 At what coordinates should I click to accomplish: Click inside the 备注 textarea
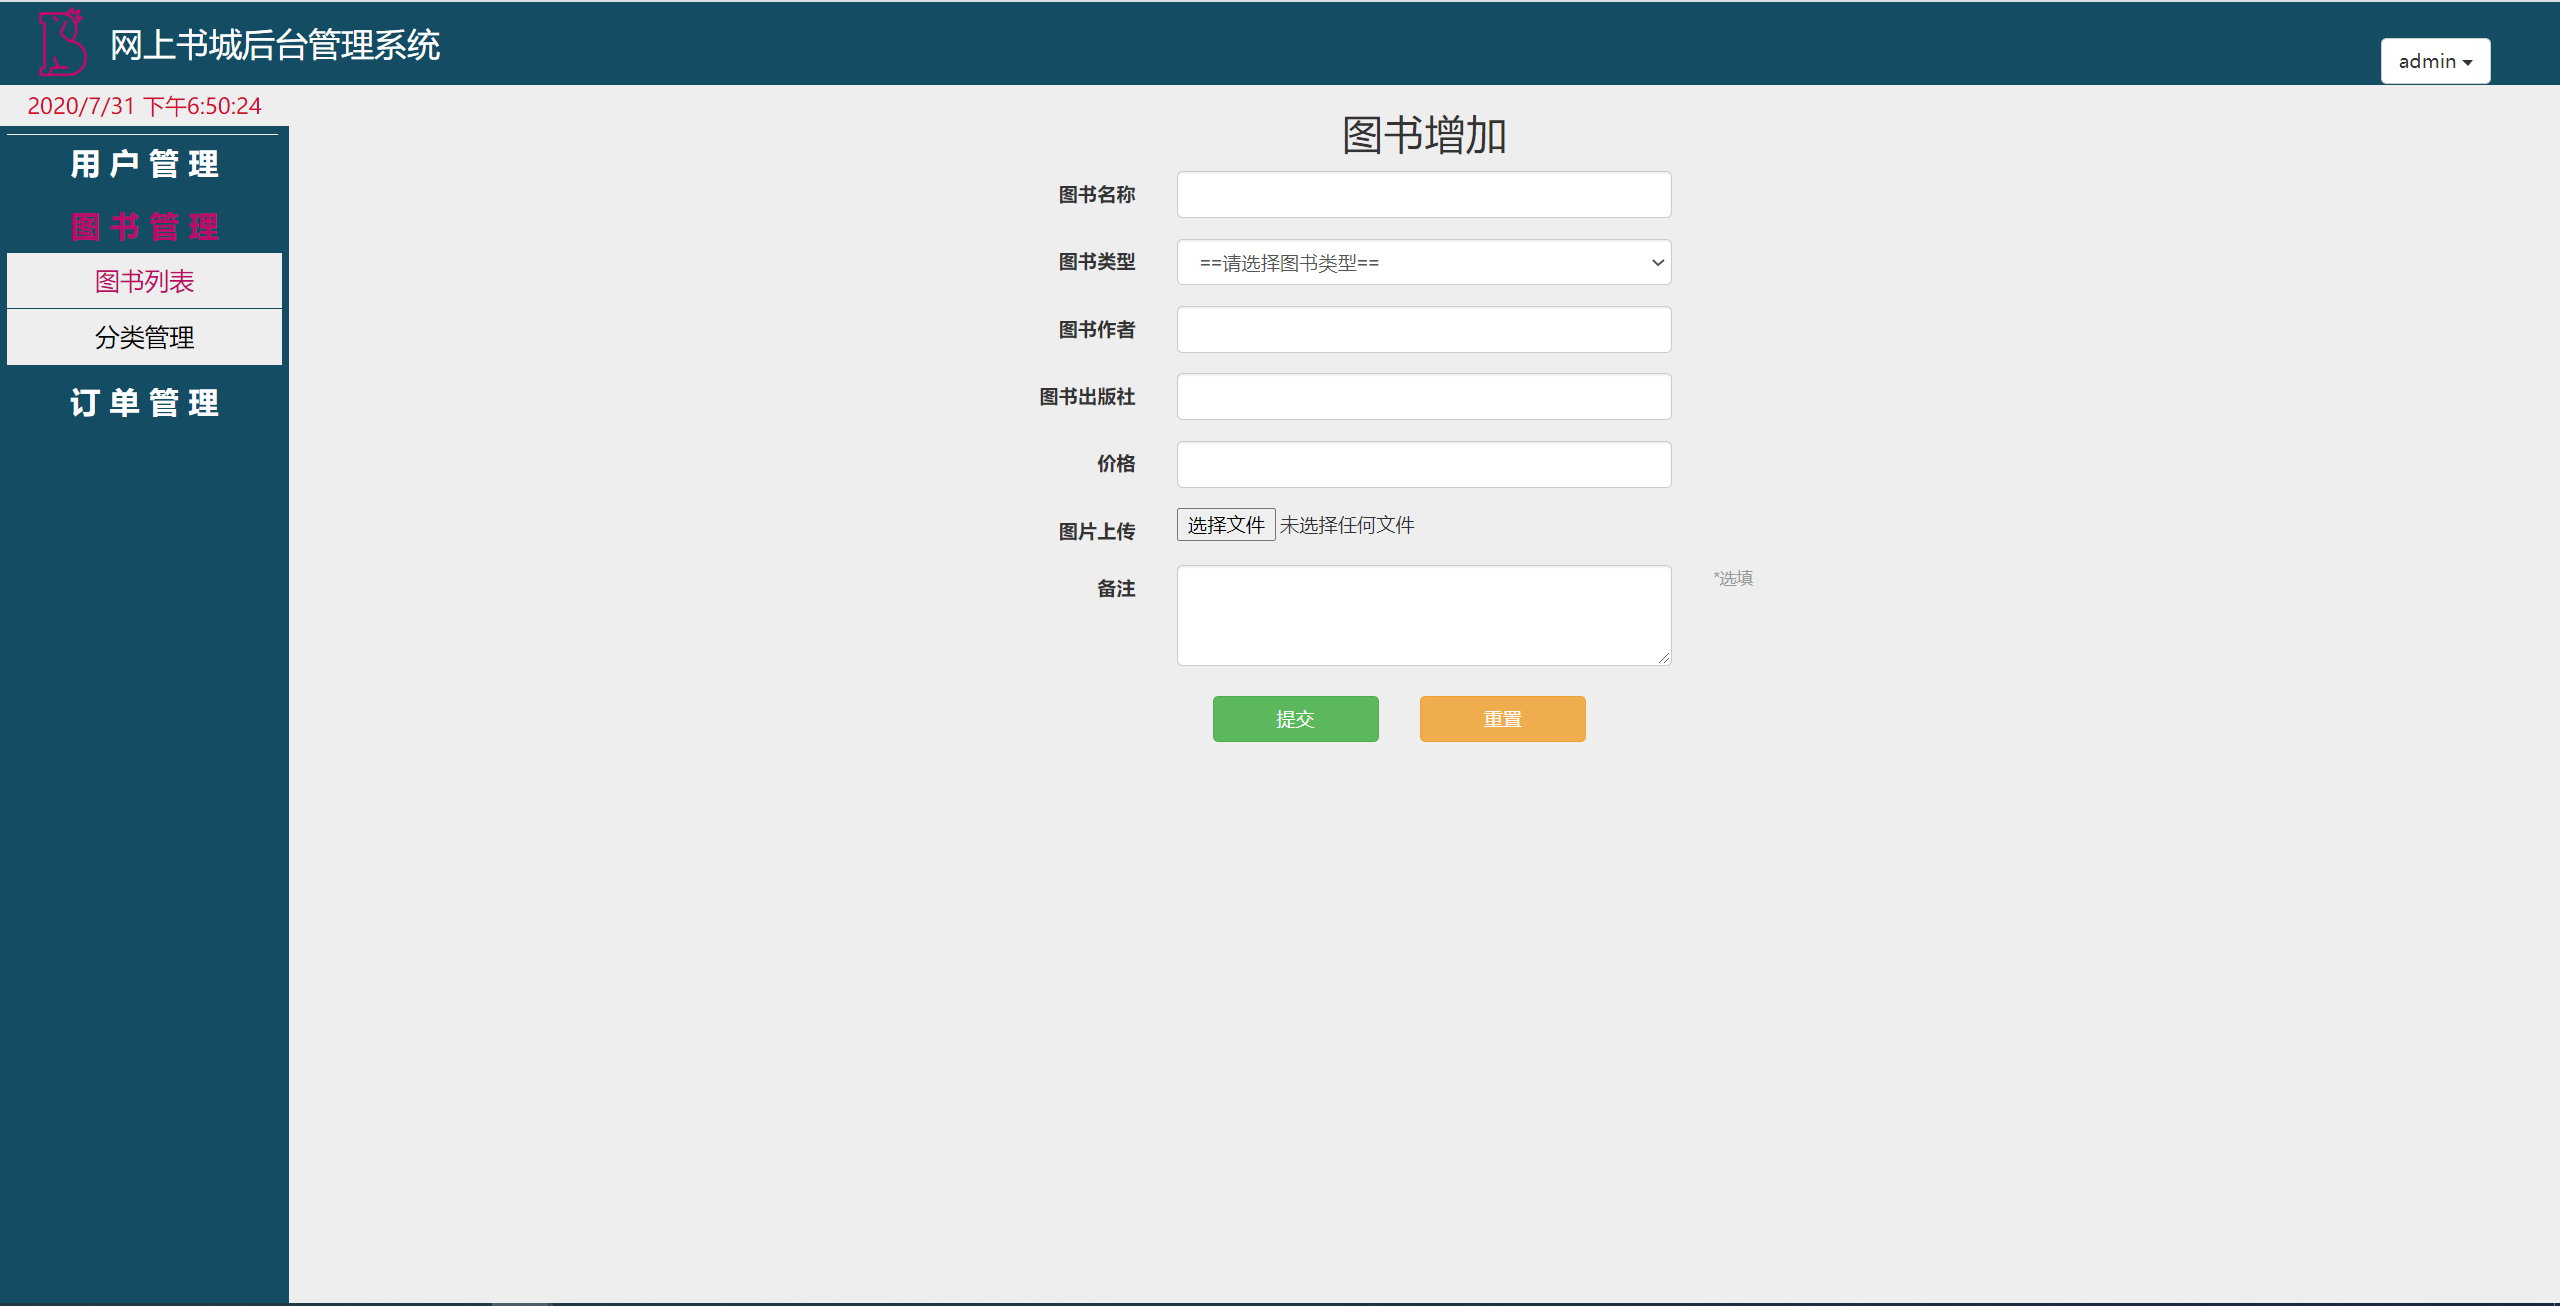pos(1423,615)
